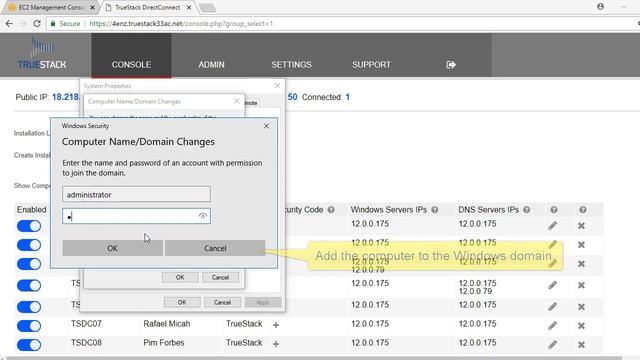Switch to EC2 Management Console browser tab
Viewport: 640px width, 360px height.
pos(50,7)
